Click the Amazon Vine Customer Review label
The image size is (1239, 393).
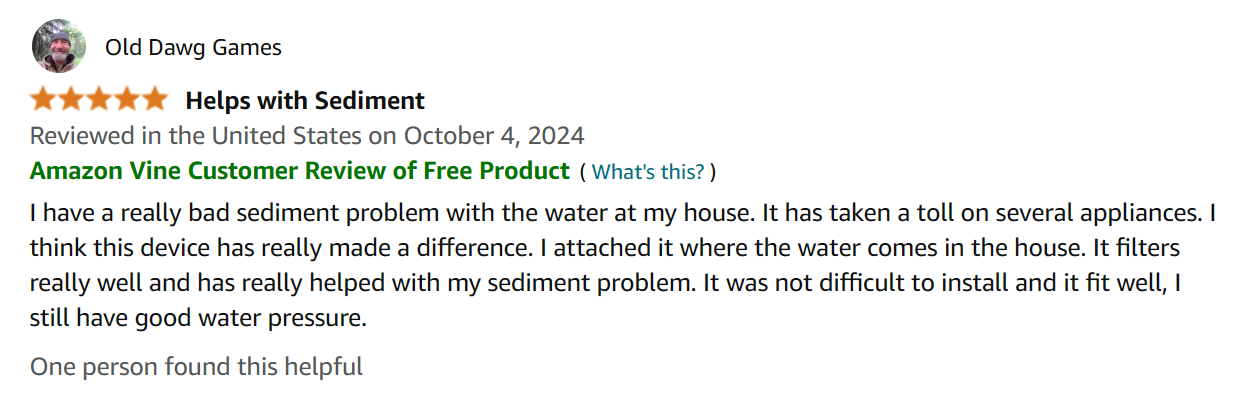point(299,170)
